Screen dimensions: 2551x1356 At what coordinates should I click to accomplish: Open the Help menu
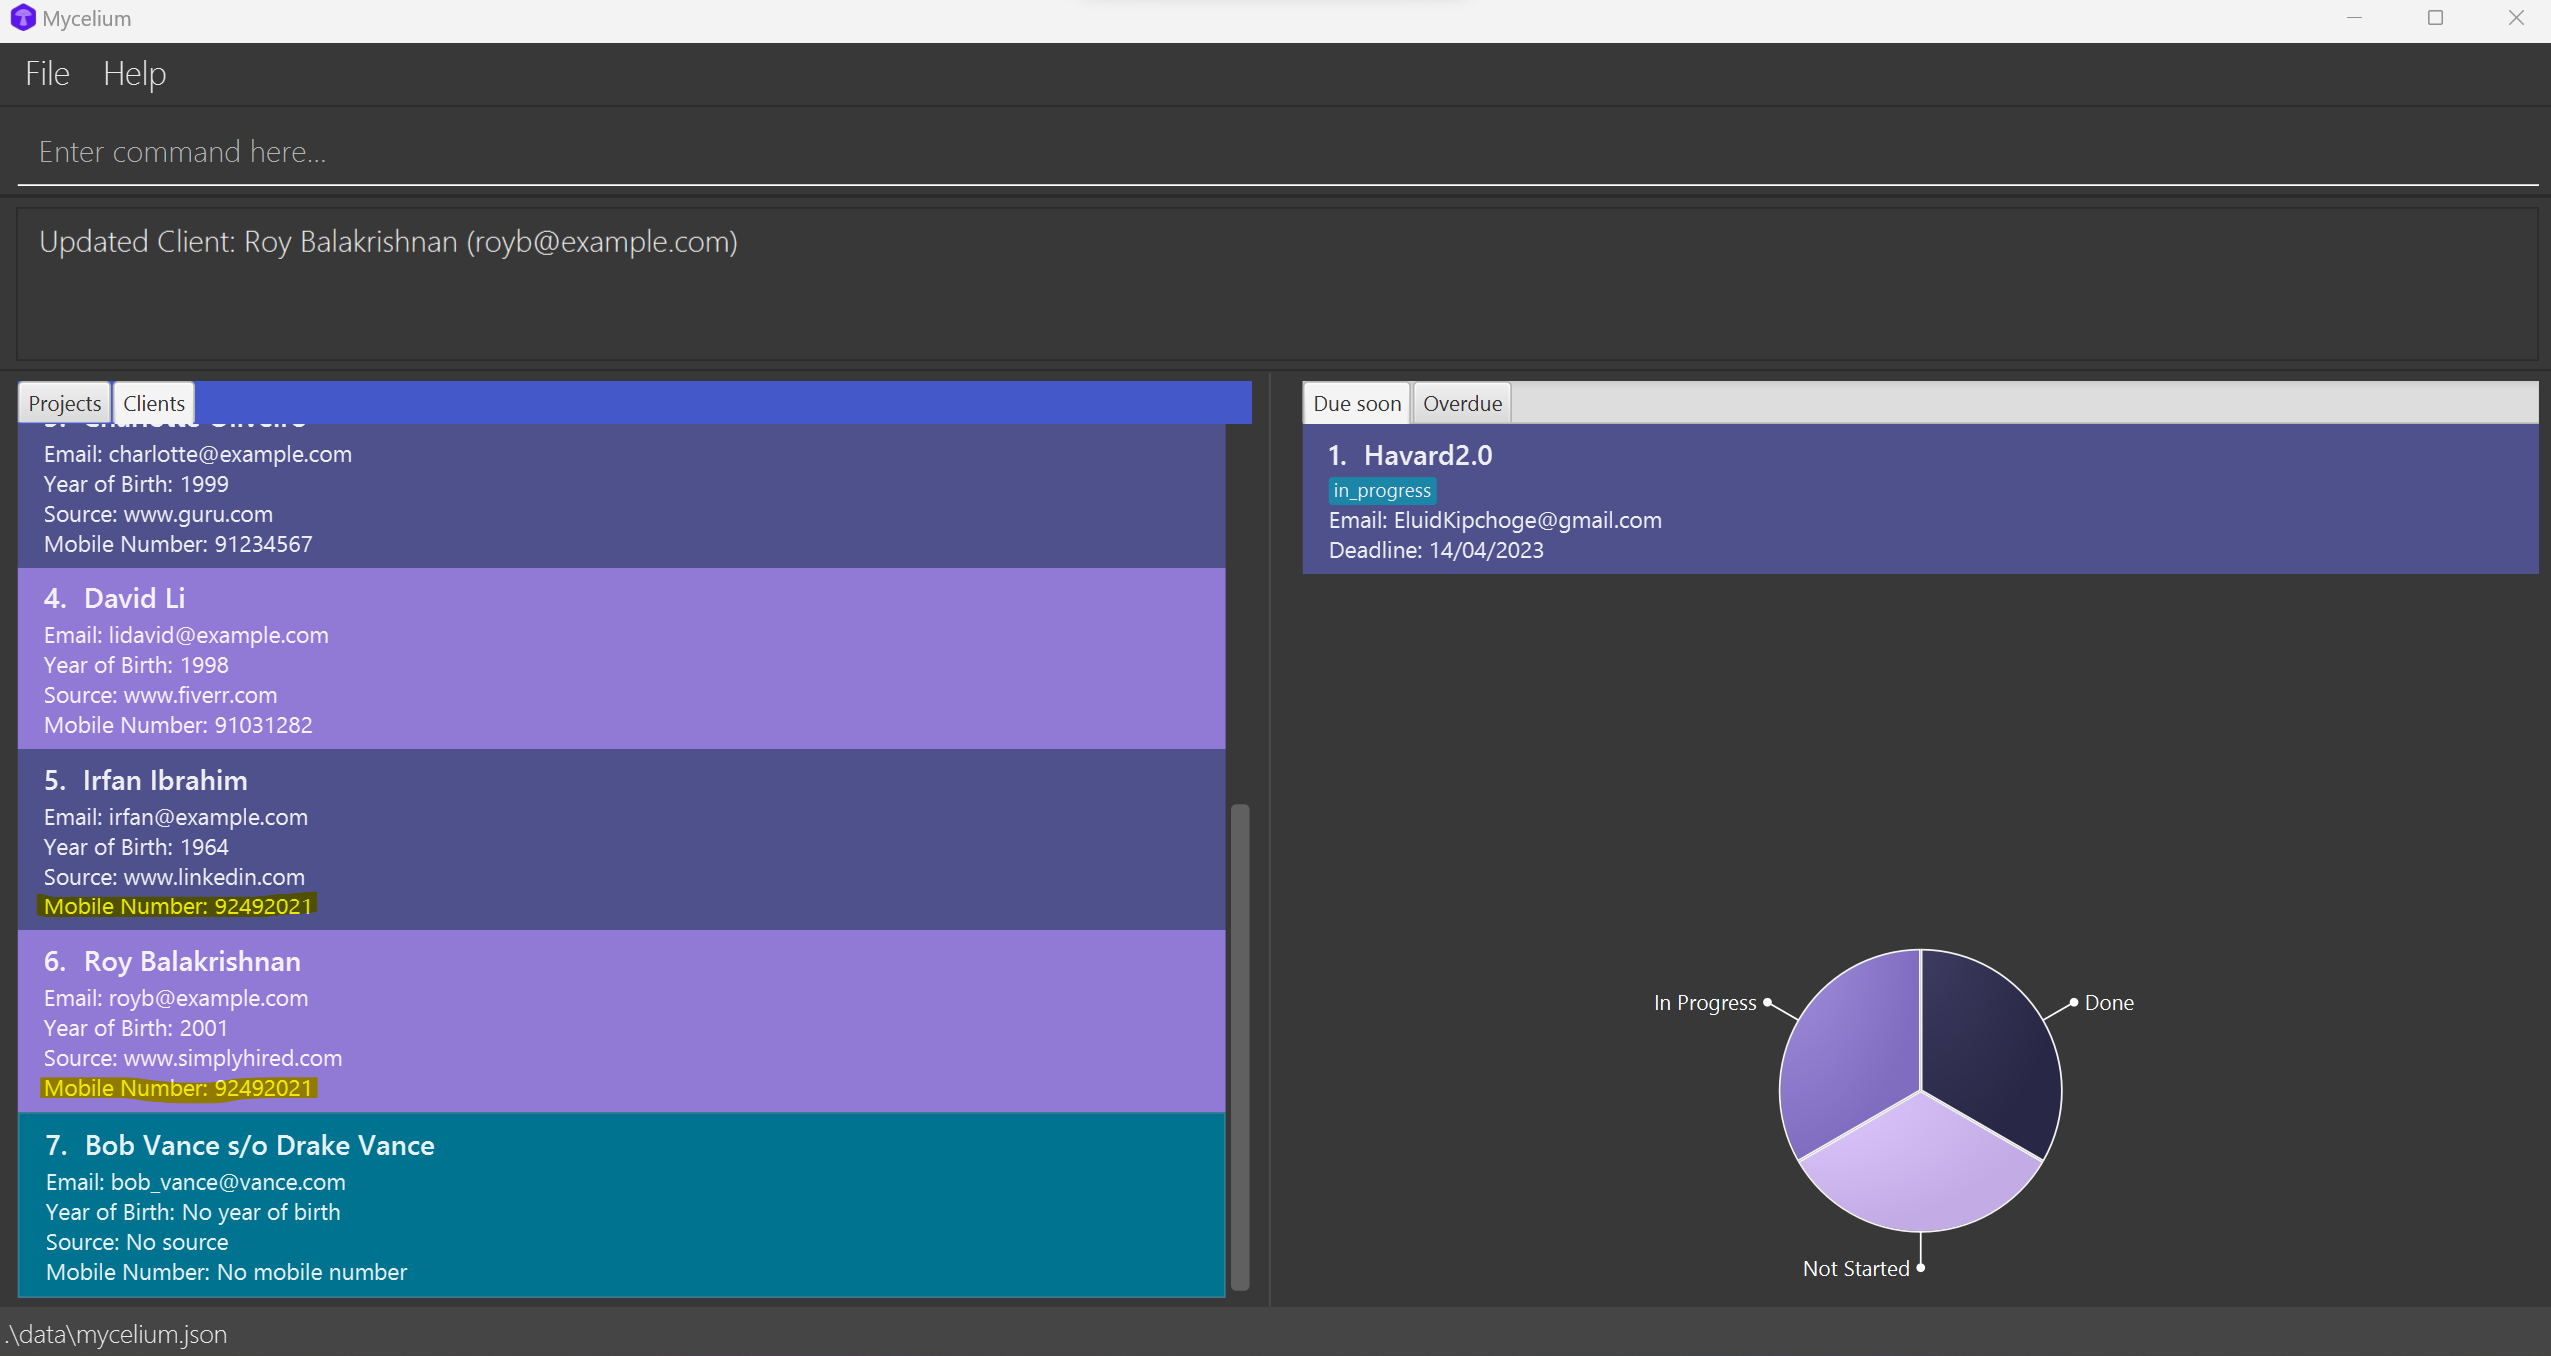pyautogui.click(x=135, y=74)
